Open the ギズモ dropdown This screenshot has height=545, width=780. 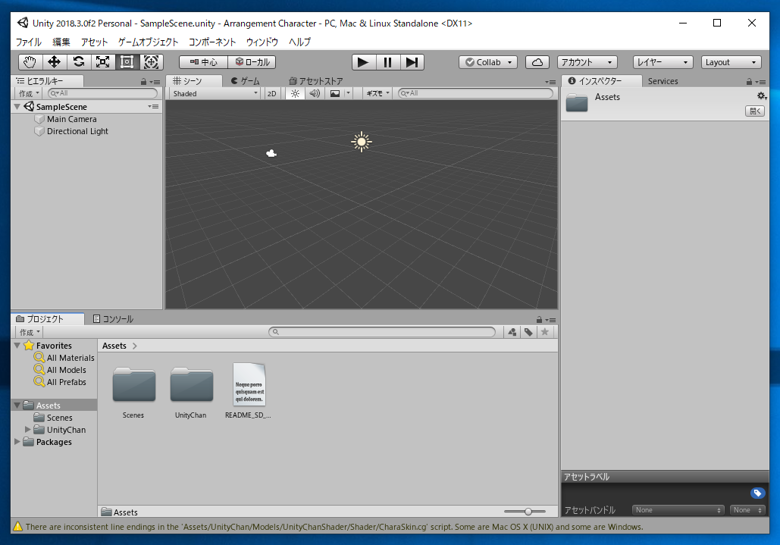(x=378, y=93)
